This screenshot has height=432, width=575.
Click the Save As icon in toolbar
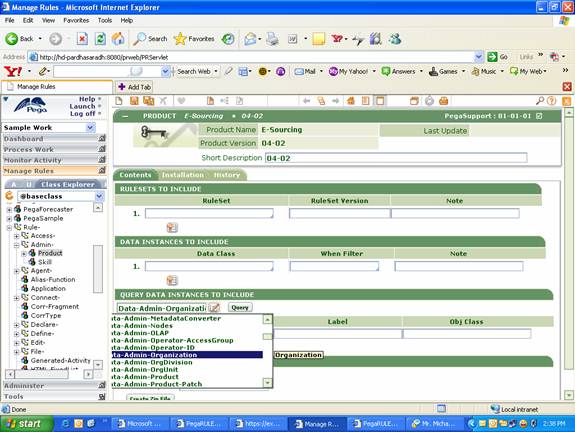[x=149, y=101]
